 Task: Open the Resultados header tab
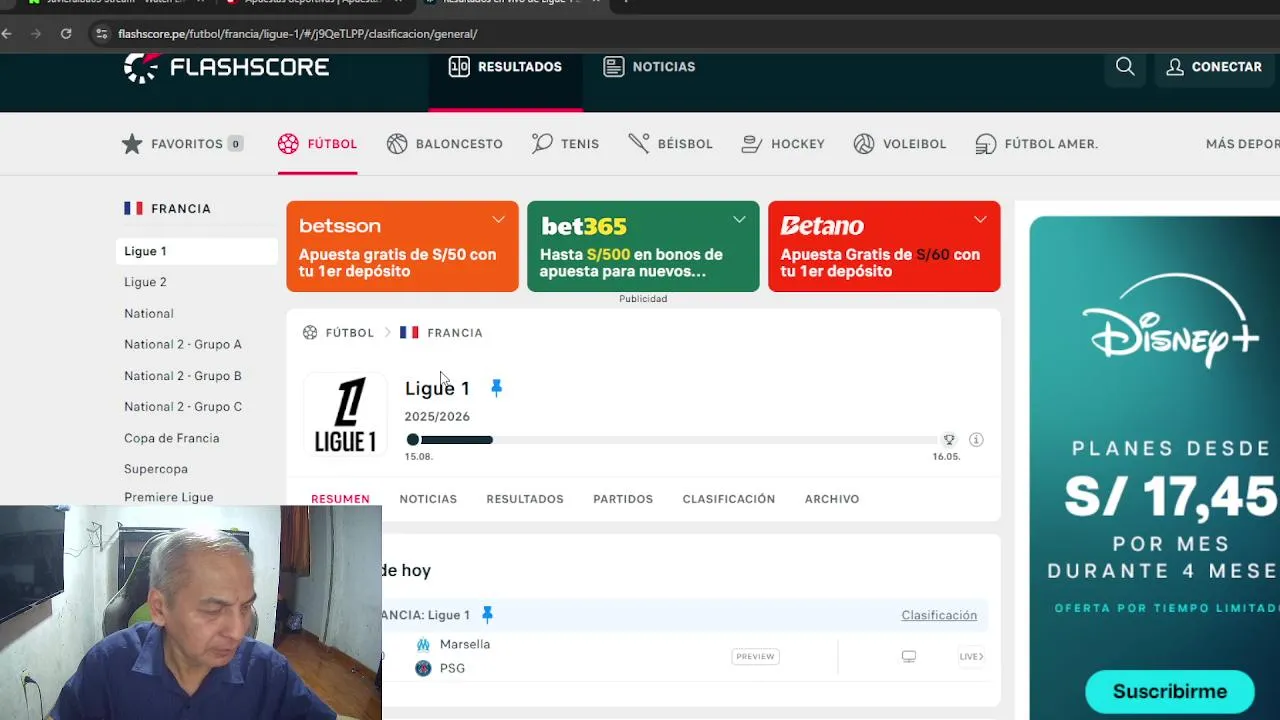[x=505, y=67]
